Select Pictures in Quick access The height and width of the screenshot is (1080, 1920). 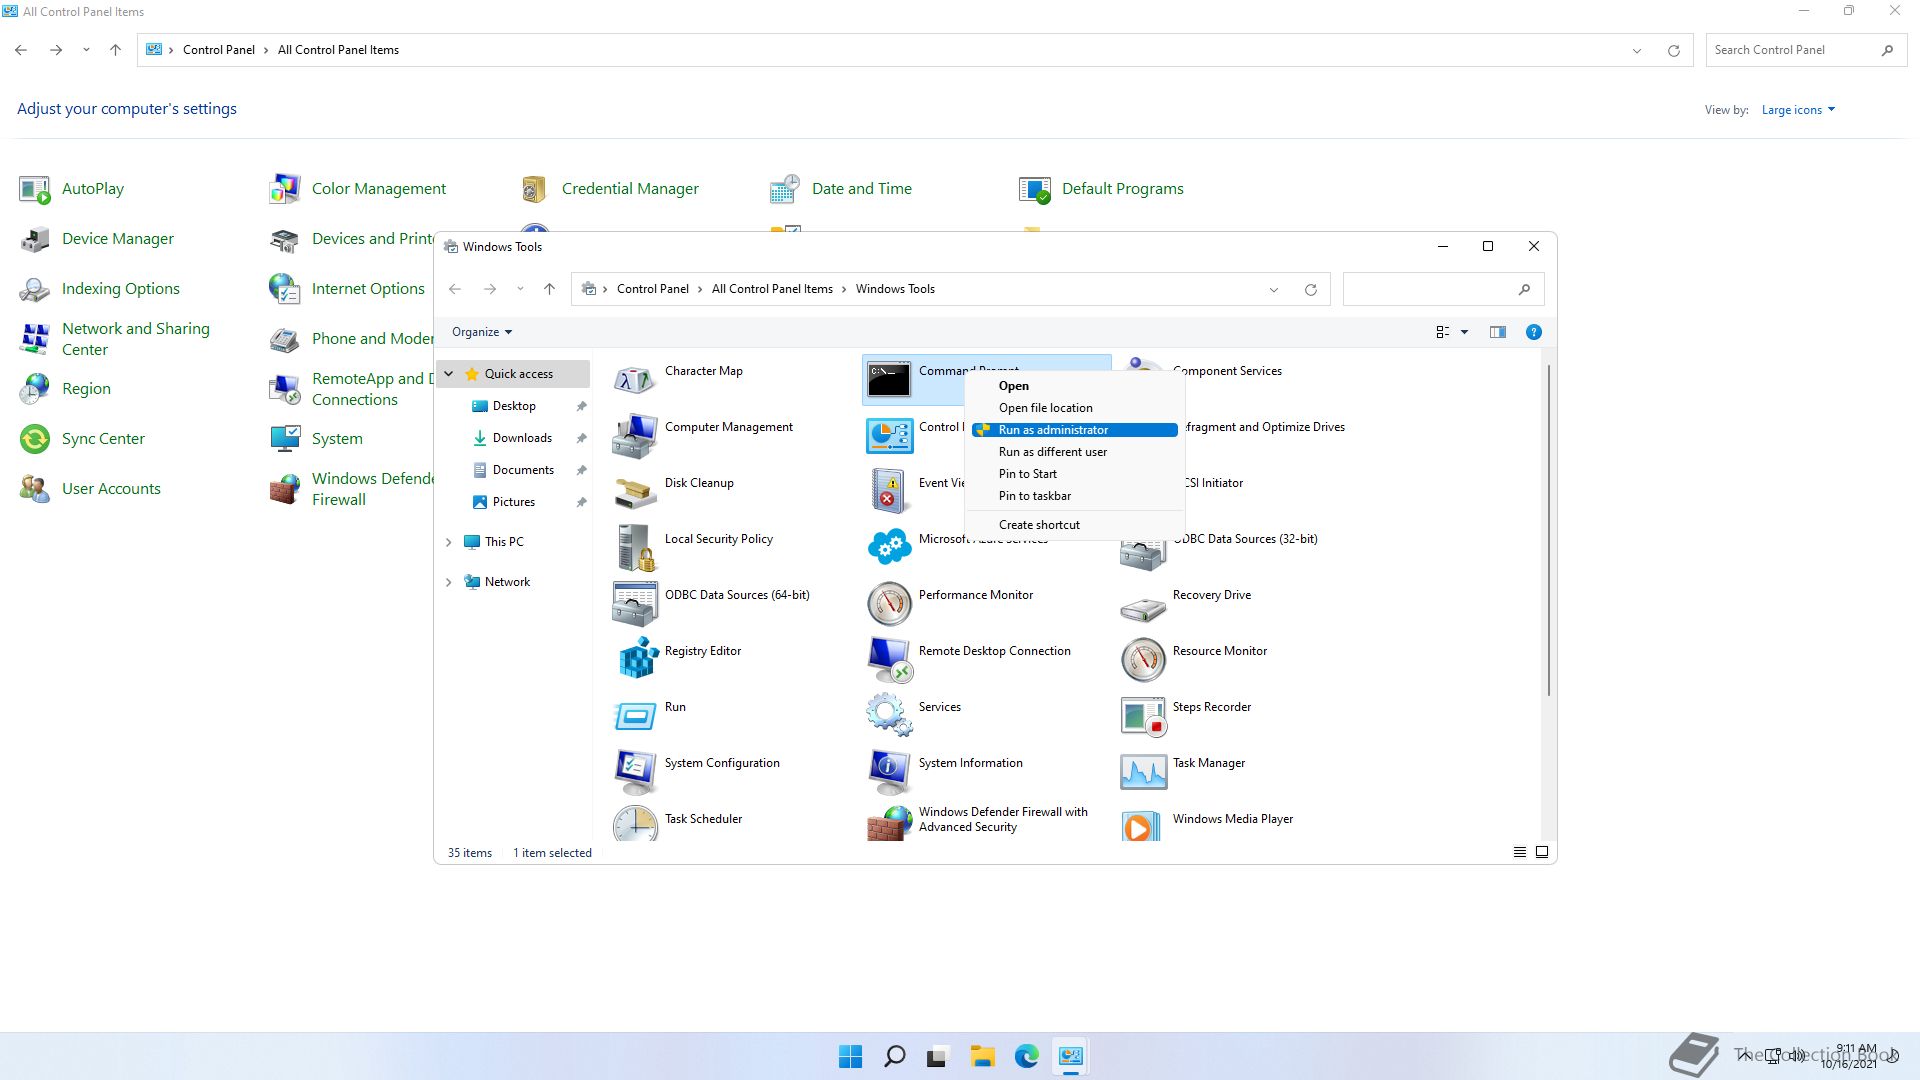(x=514, y=502)
